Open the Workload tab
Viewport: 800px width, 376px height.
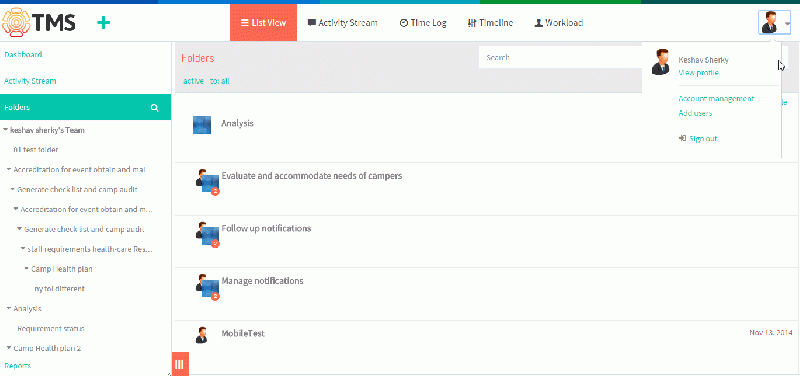click(559, 23)
